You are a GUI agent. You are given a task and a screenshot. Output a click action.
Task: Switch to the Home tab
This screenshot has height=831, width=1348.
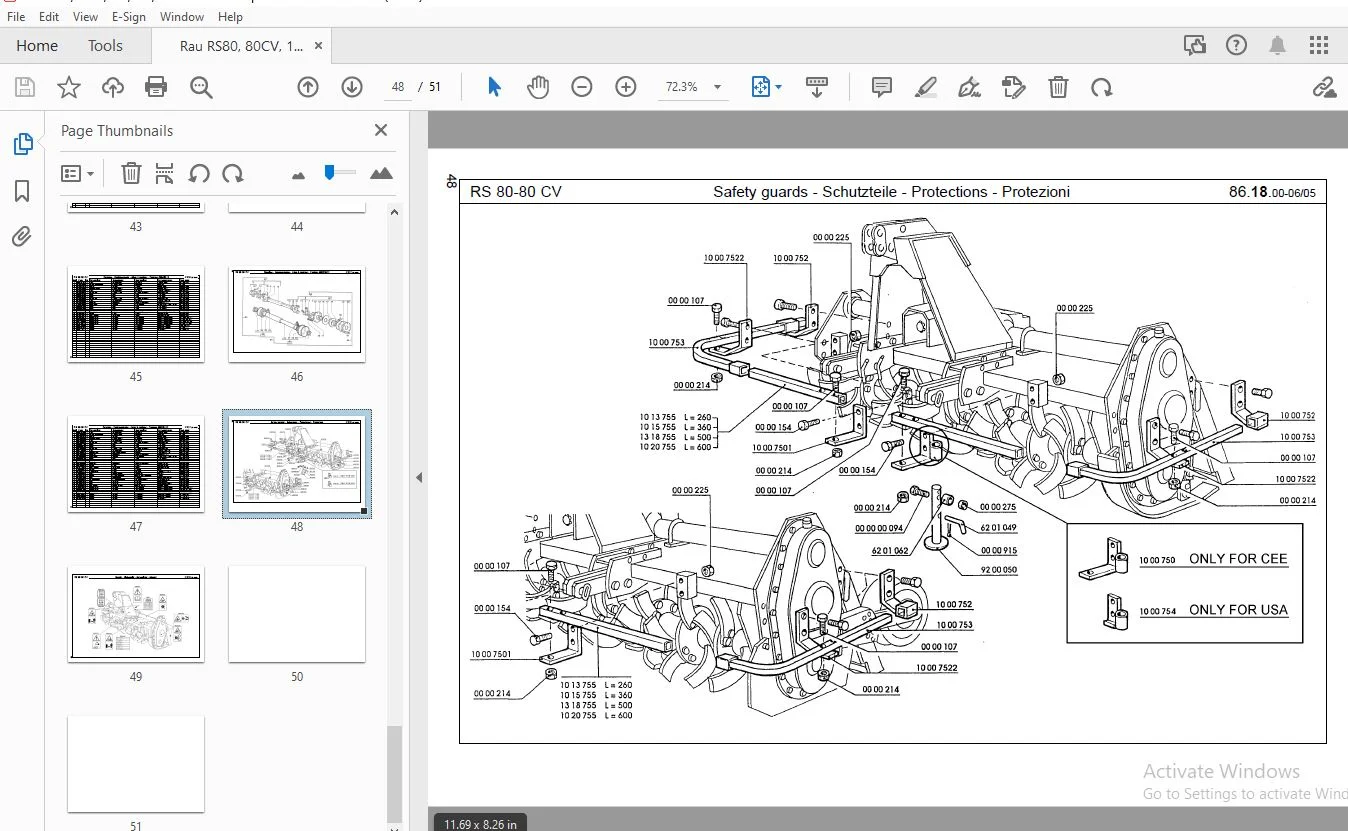(37, 45)
